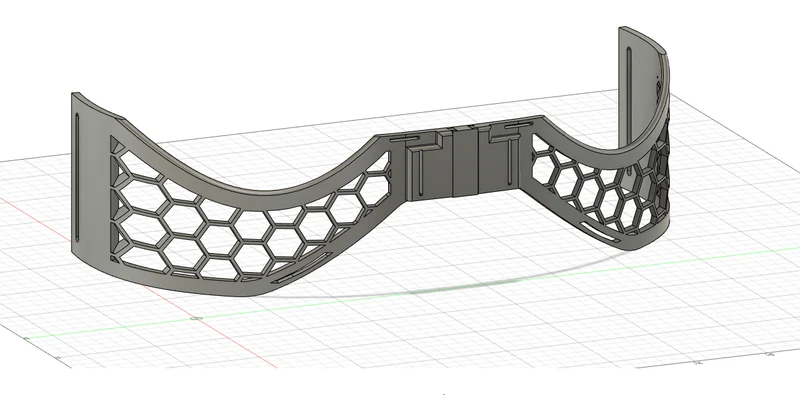Select angled slot below right honeycomb panel
800x395 pixels.
click(x=598, y=230)
